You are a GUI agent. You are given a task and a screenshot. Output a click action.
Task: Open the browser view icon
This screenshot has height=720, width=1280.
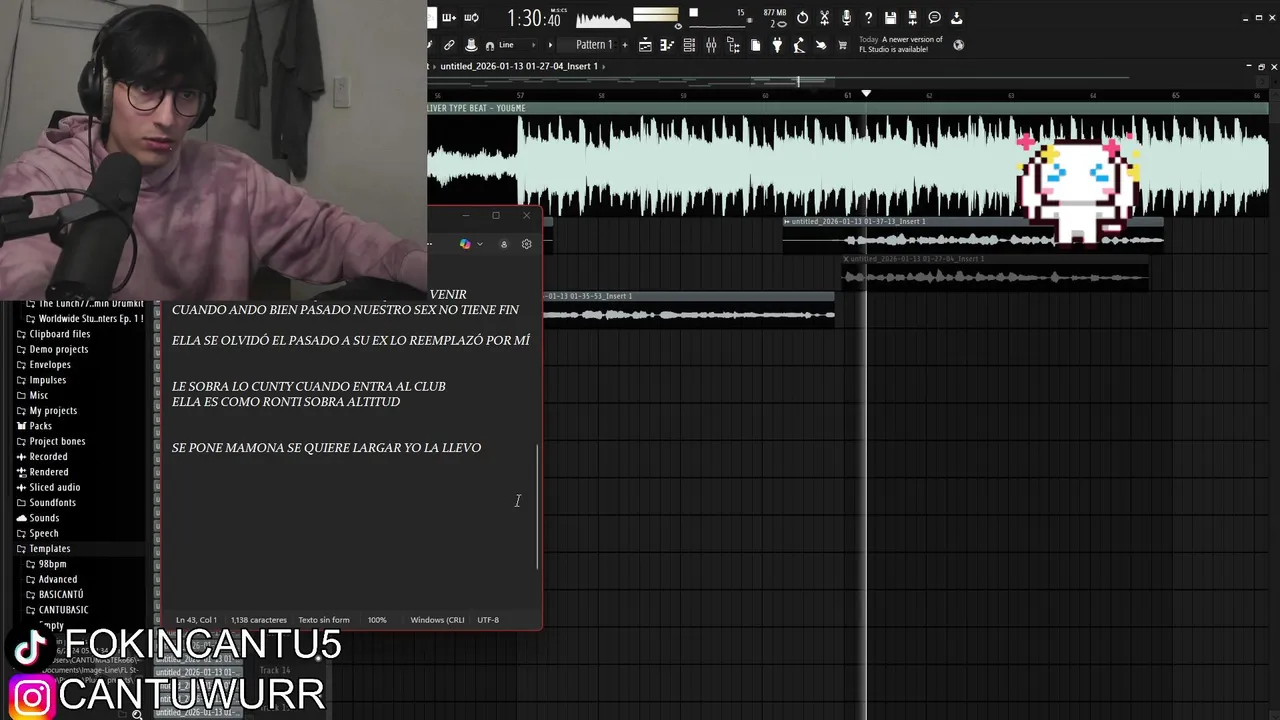[733, 45]
